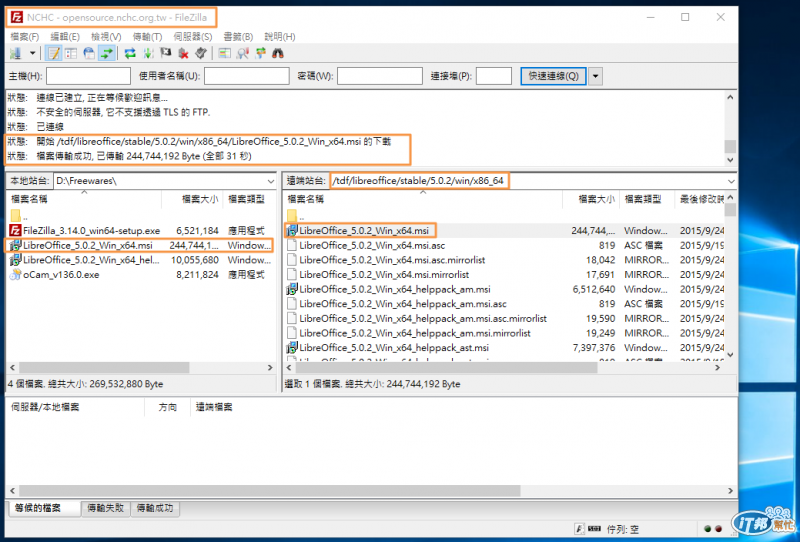Focus the 使用者名稱(U) username field

click(247, 76)
